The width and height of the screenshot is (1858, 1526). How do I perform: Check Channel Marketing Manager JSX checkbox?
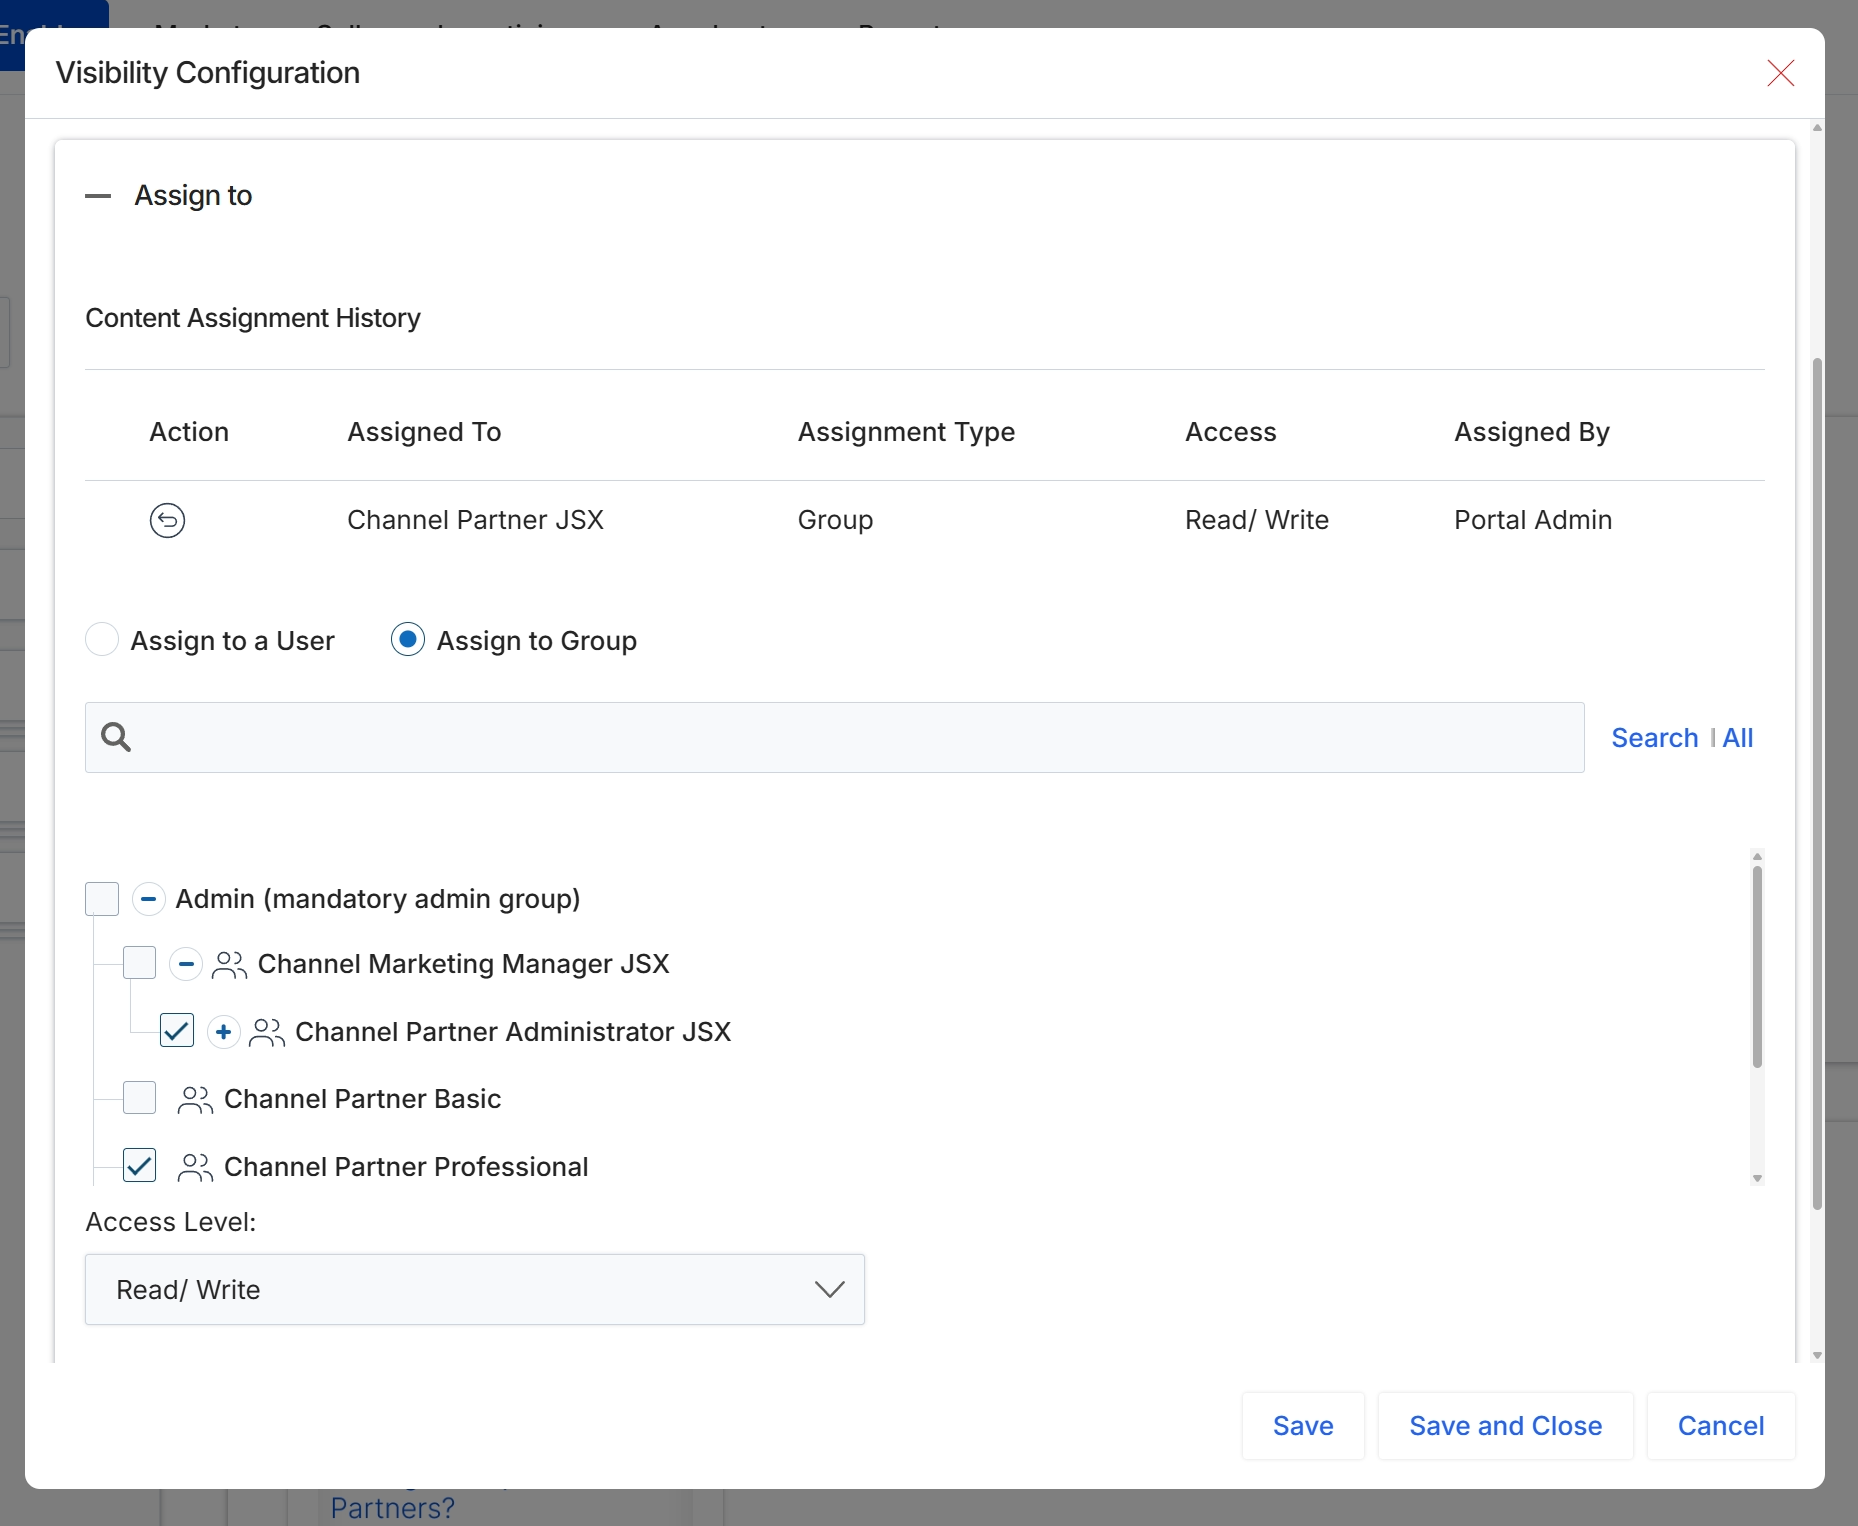[139, 963]
